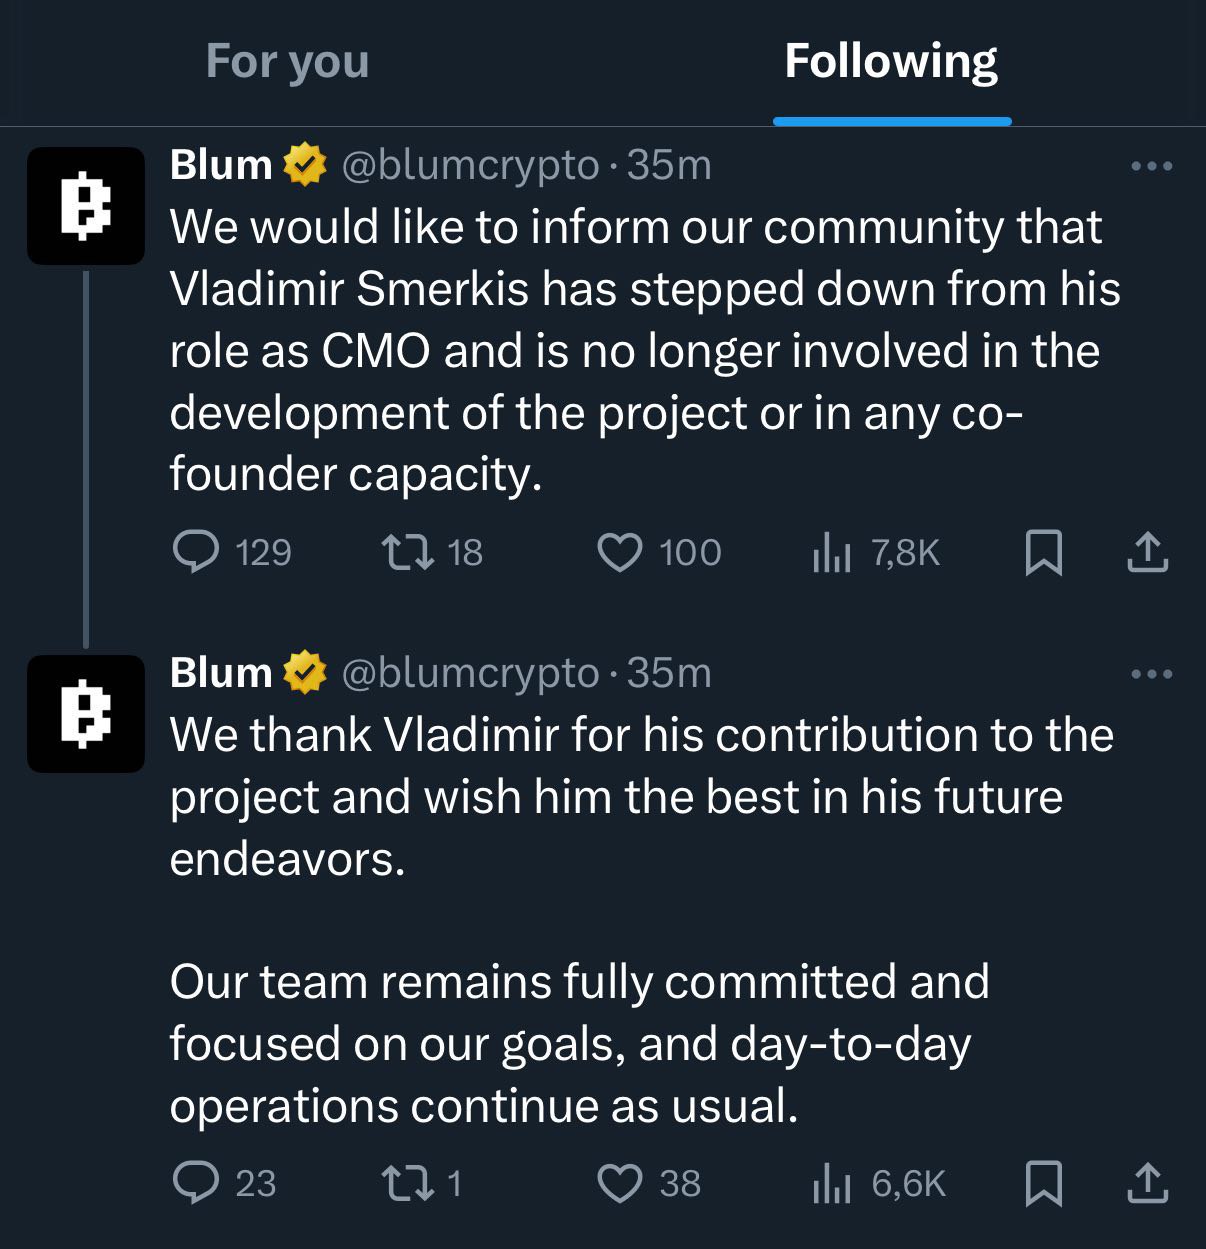Open more options on the second tweet
The width and height of the screenshot is (1206, 1249).
1151,674
